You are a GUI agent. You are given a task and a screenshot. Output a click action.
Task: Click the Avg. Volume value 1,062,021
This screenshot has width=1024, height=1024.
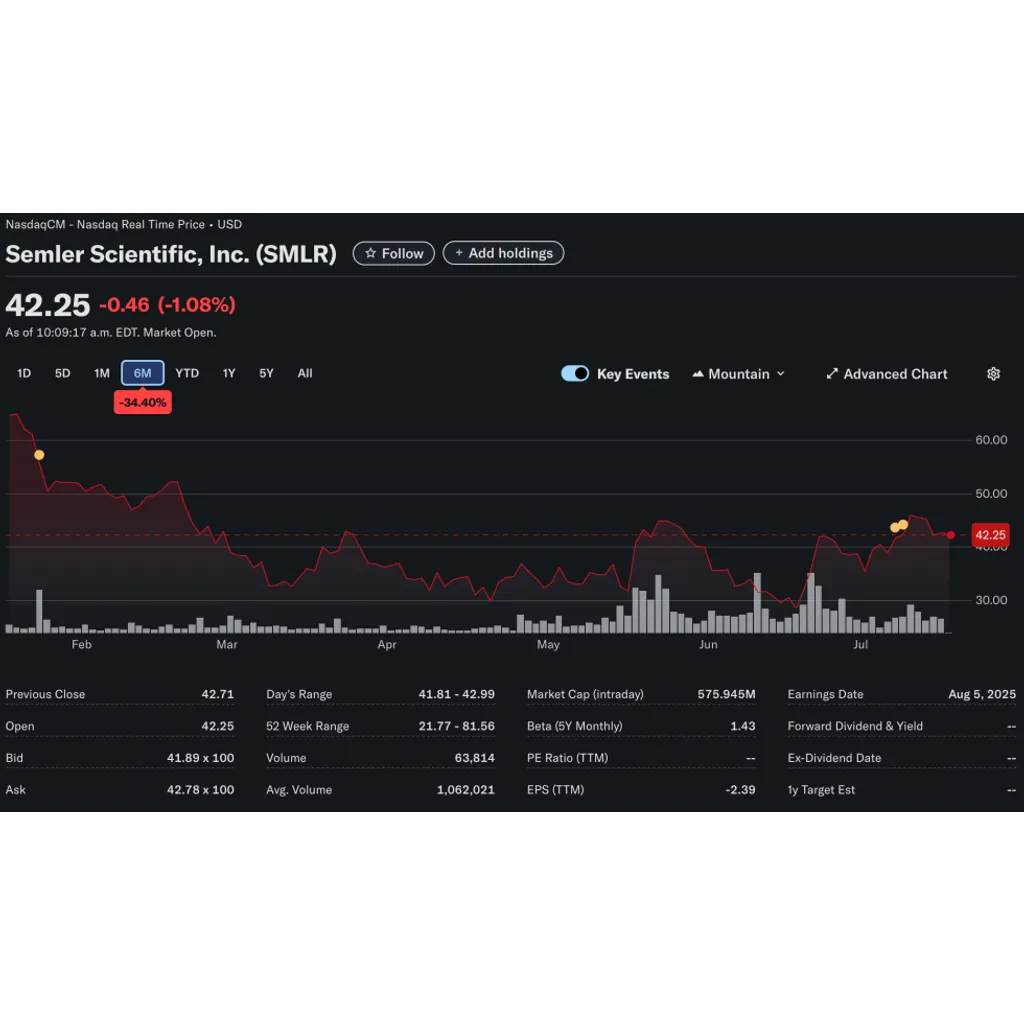tap(466, 790)
